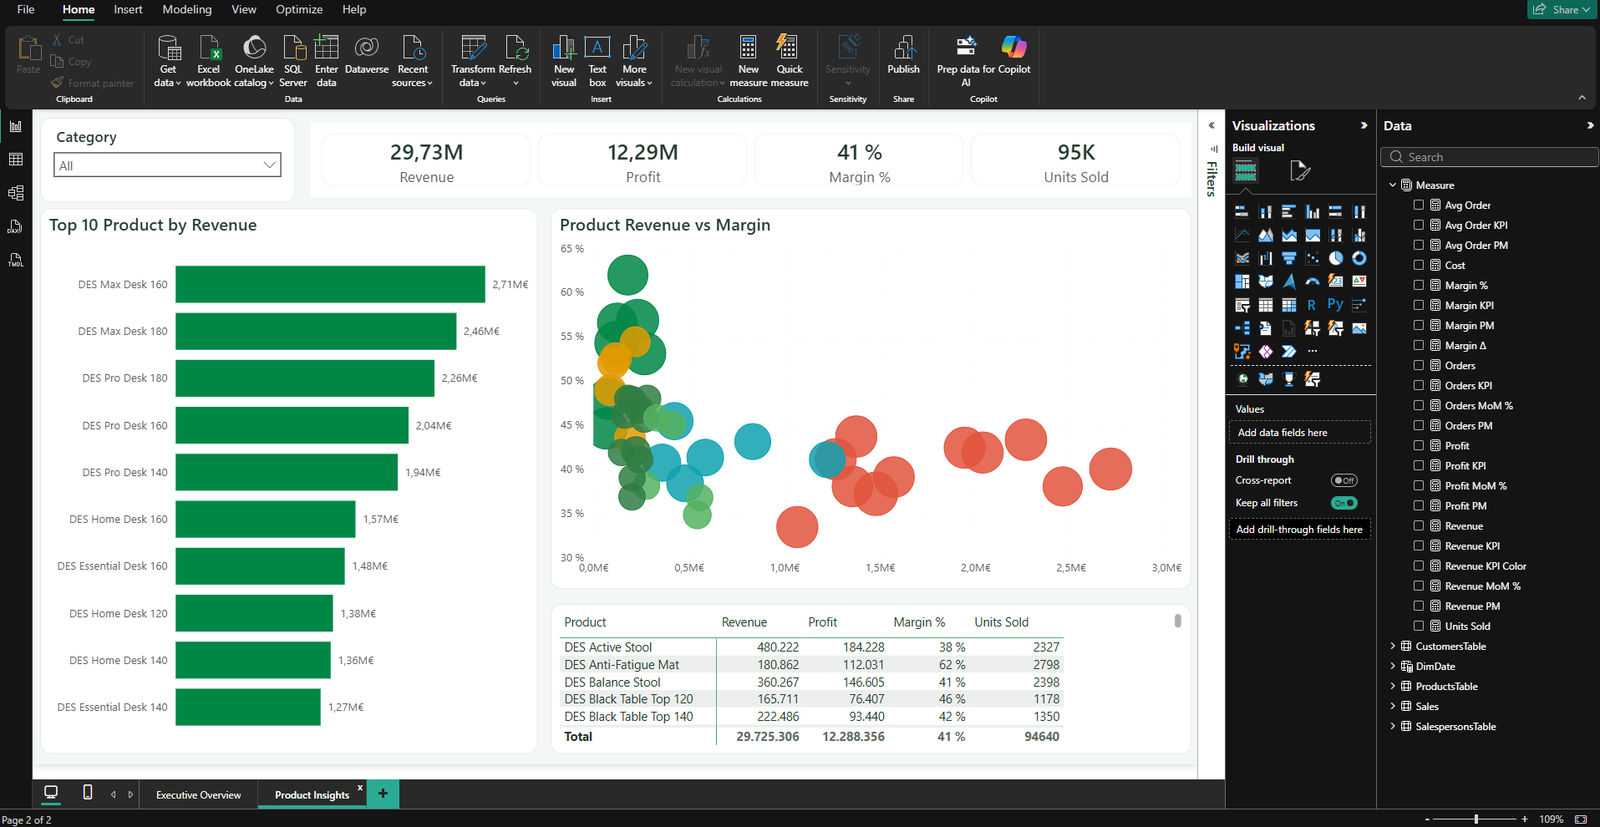Switch to Report view in left sidebar
This screenshot has width=1600, height=827.
pyautogui.click(x=15, y=126)
